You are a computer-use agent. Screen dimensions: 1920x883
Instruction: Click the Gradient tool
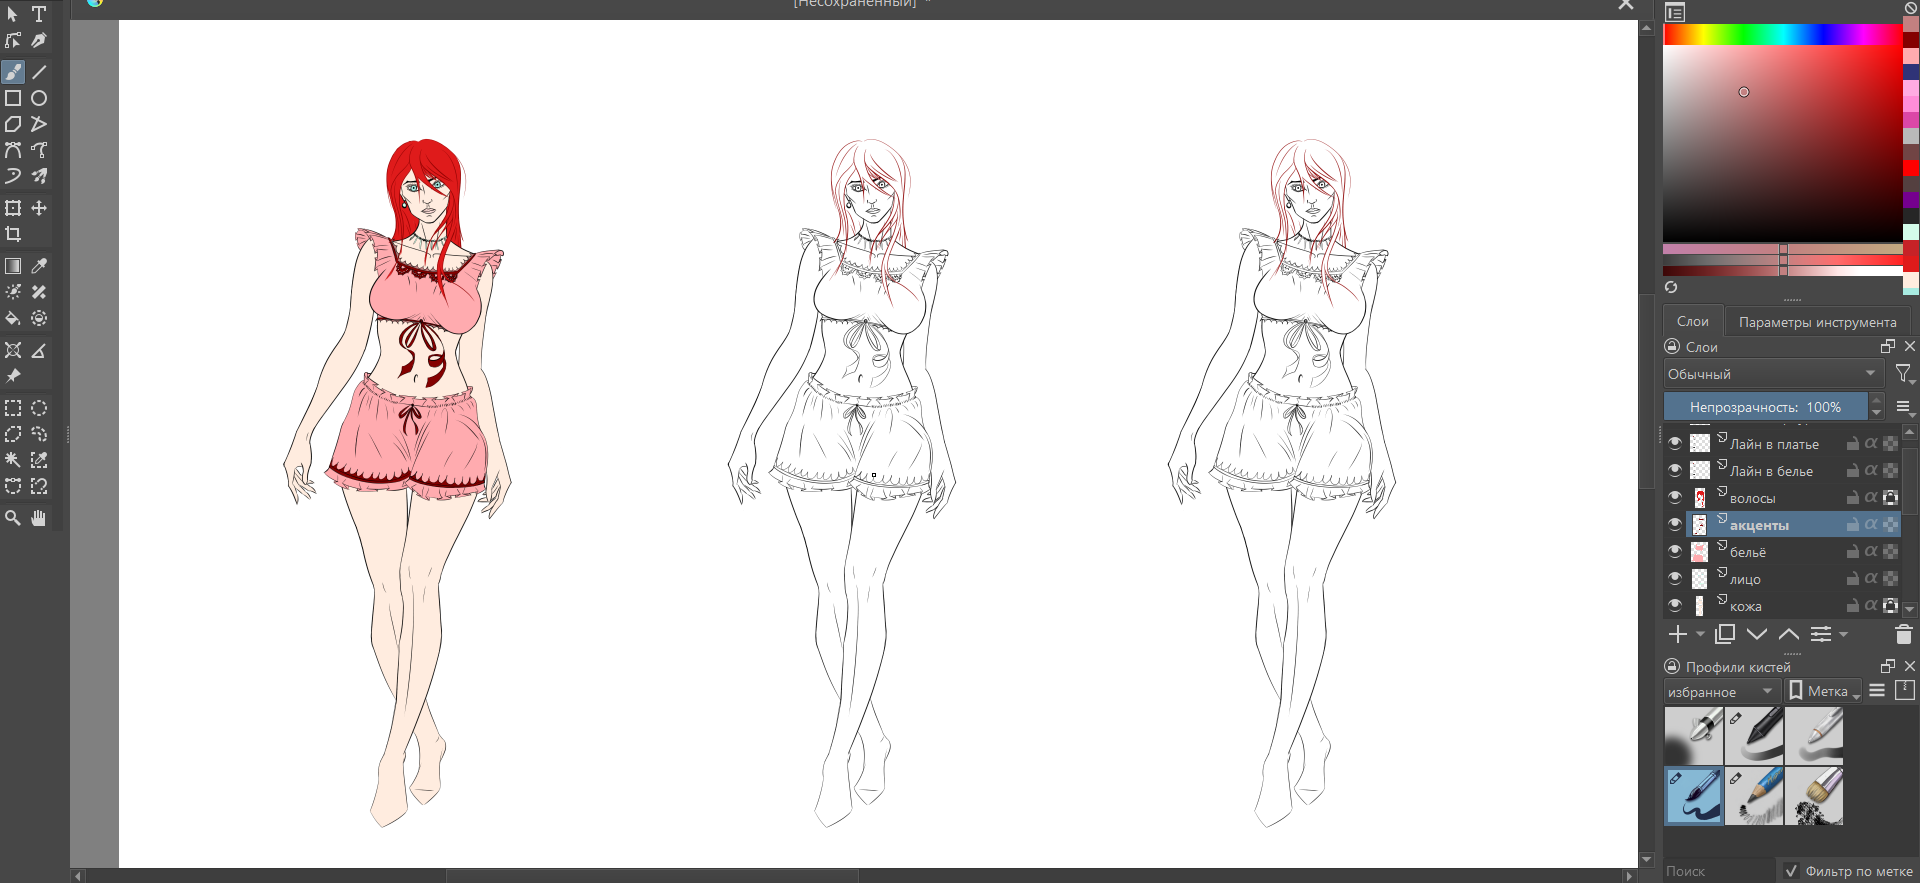click(x=13, y=266)
